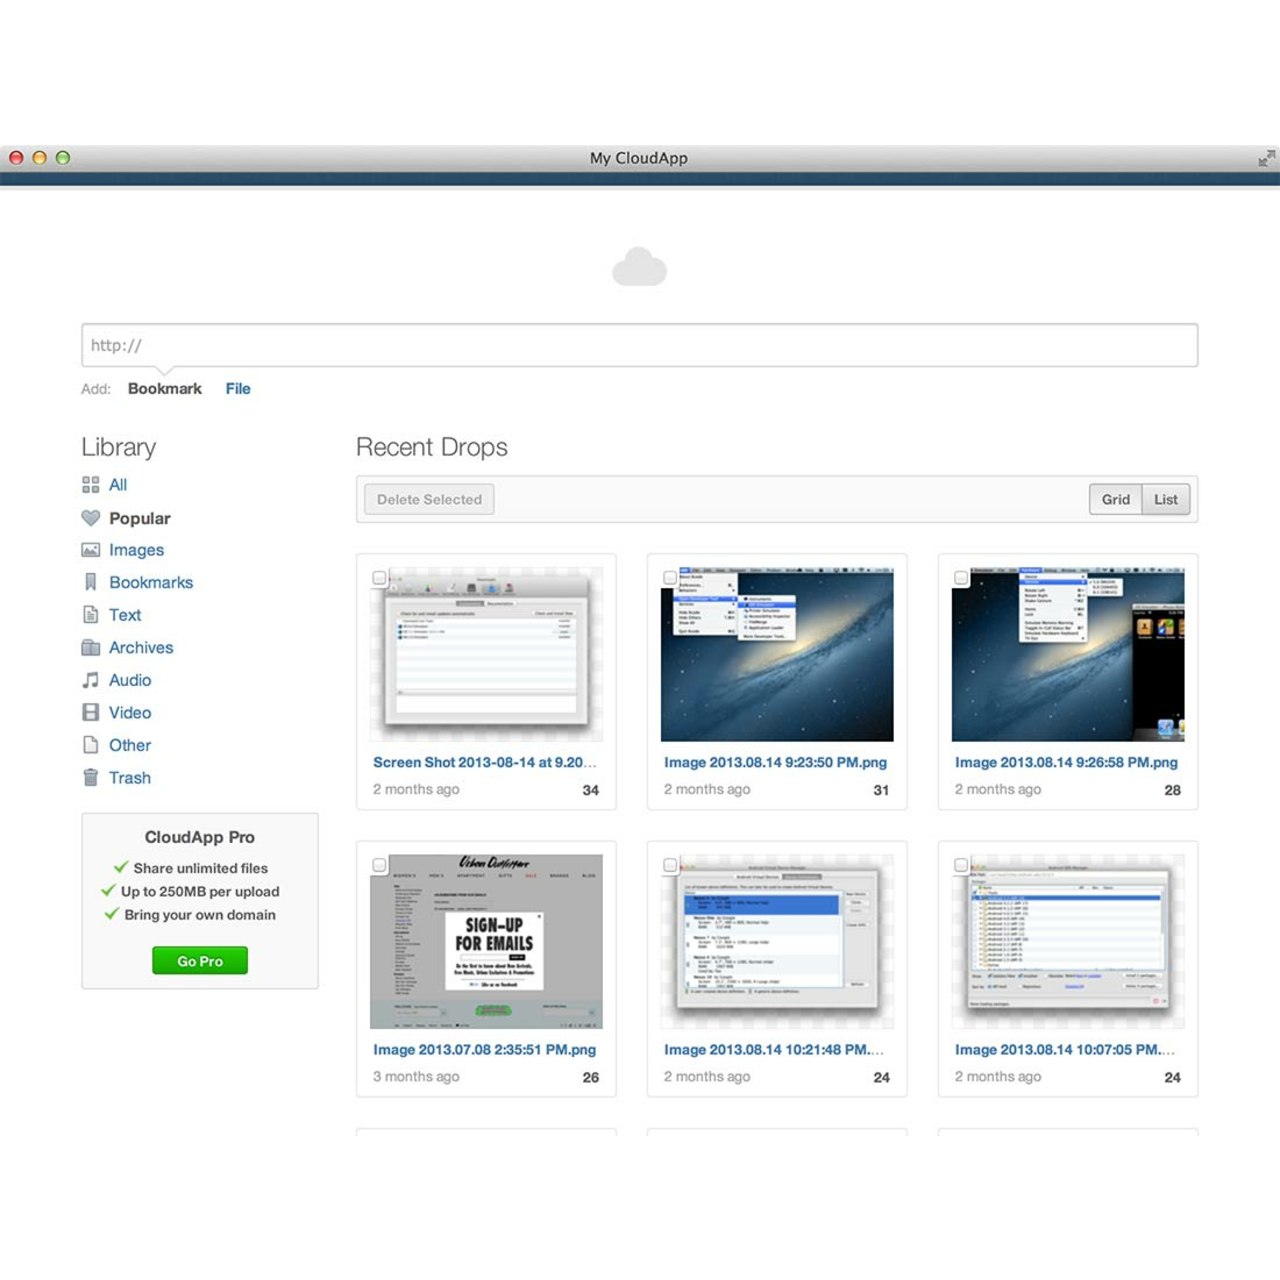Click the Archives box icon
Viewport: 1280px width, 1280px height.
90,648
